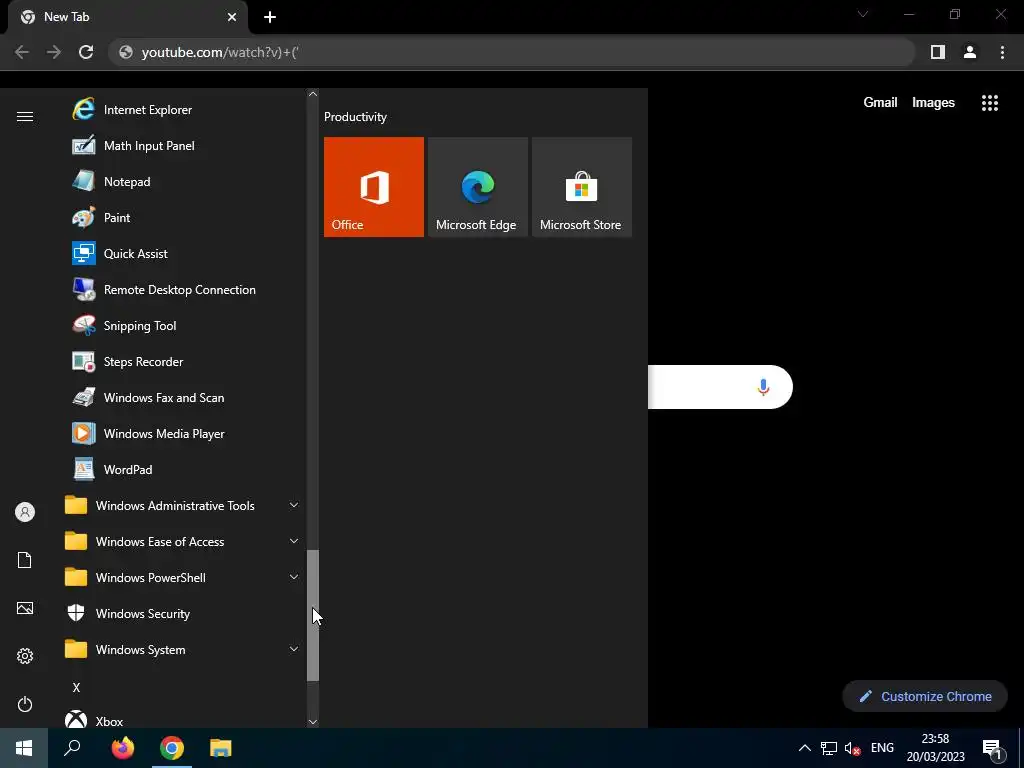Expand the Windows Ease of Access folder

(x=183, y=541)
